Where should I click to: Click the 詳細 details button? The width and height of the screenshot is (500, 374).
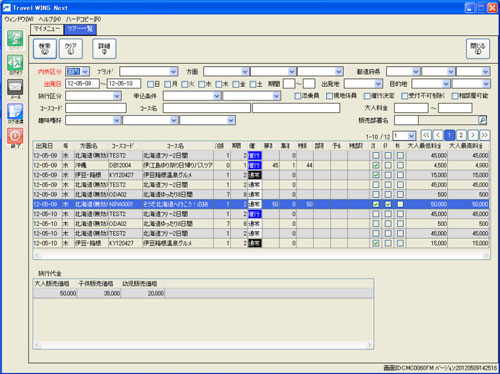tap(104, 48)
